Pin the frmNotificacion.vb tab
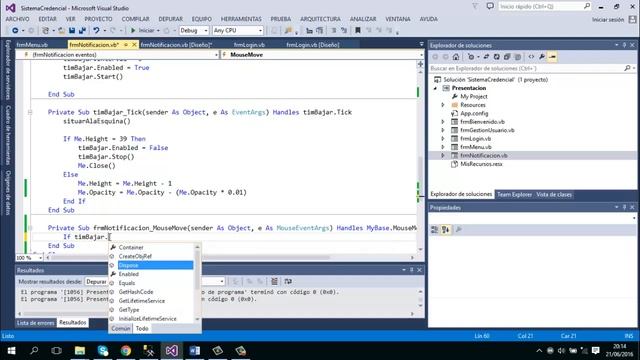 [x=126, y=44]
